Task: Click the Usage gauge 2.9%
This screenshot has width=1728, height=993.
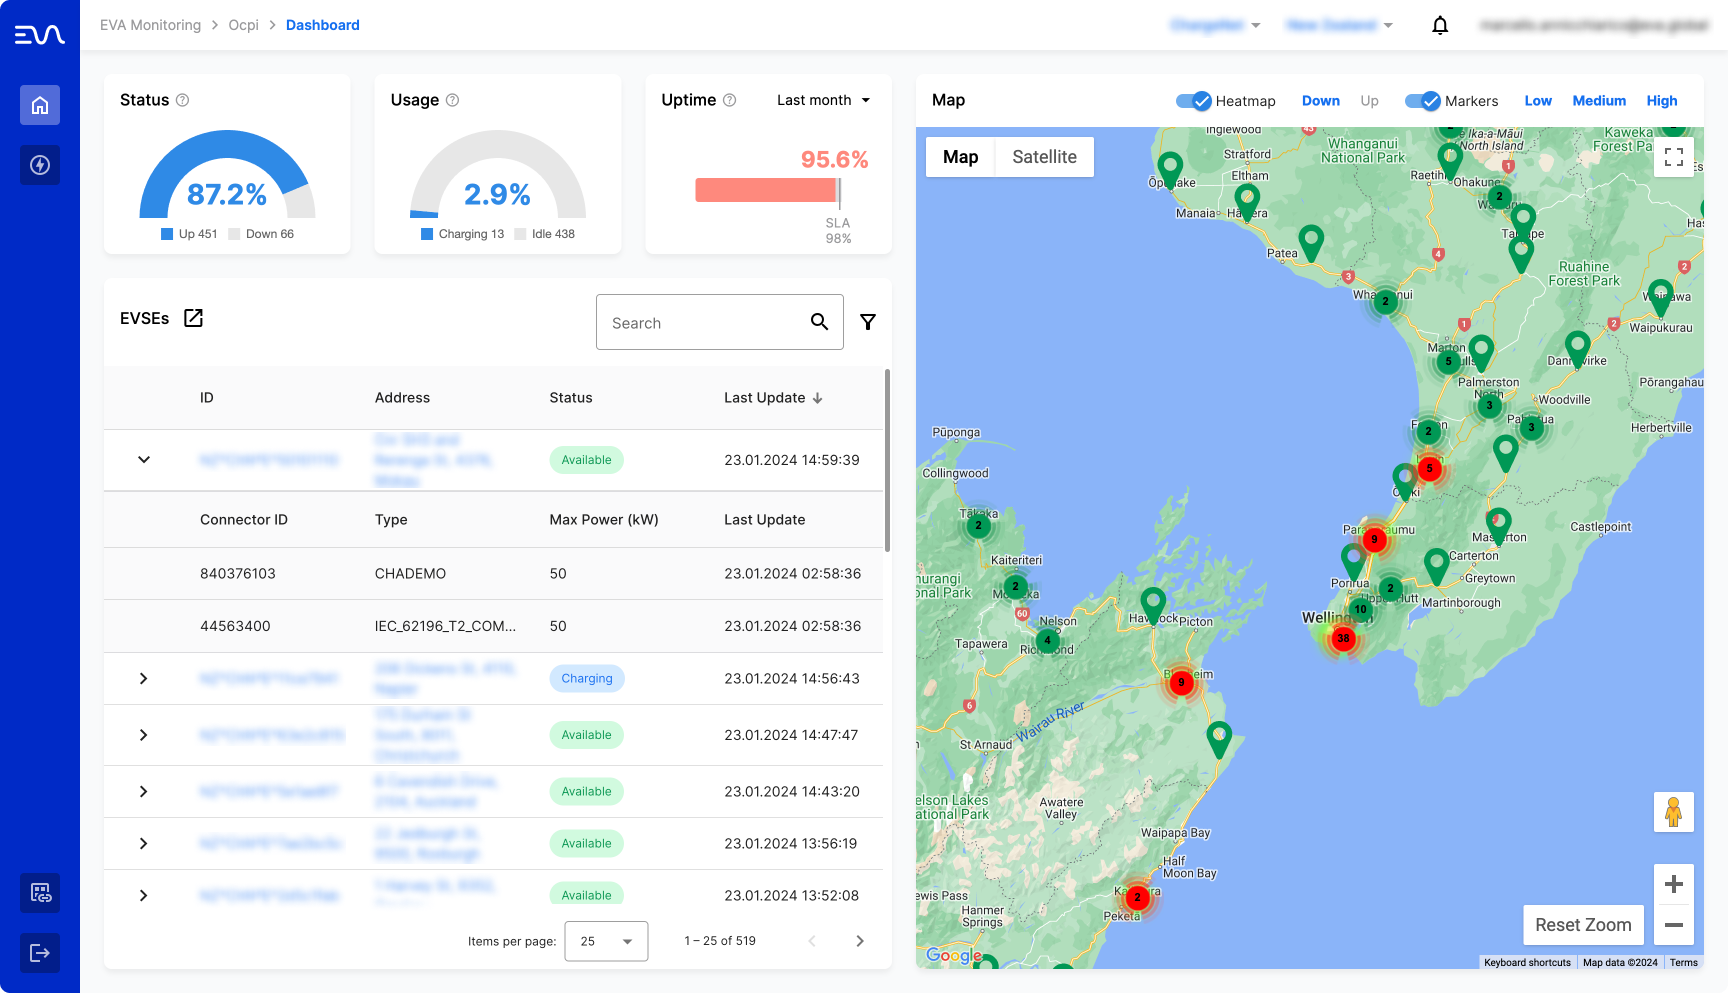Action: pyautogui.click(x=497, y=174)
